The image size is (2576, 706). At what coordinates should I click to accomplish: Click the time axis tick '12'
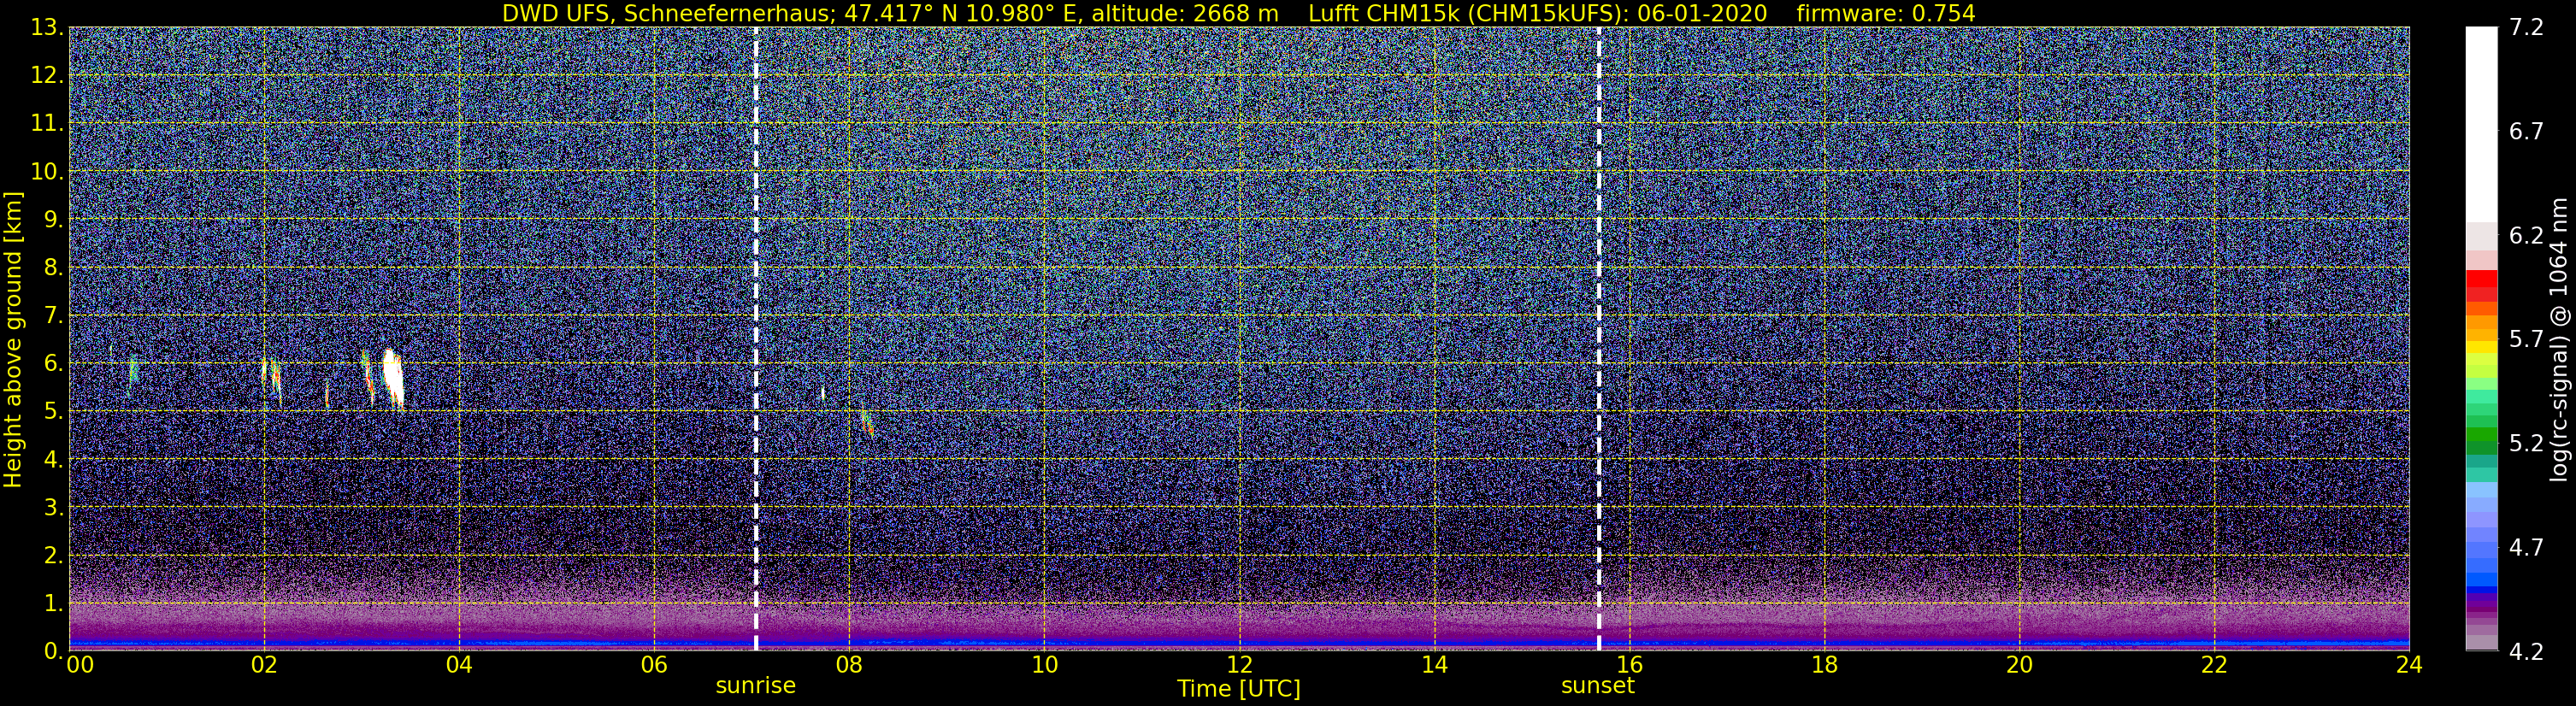(1239, 665)
